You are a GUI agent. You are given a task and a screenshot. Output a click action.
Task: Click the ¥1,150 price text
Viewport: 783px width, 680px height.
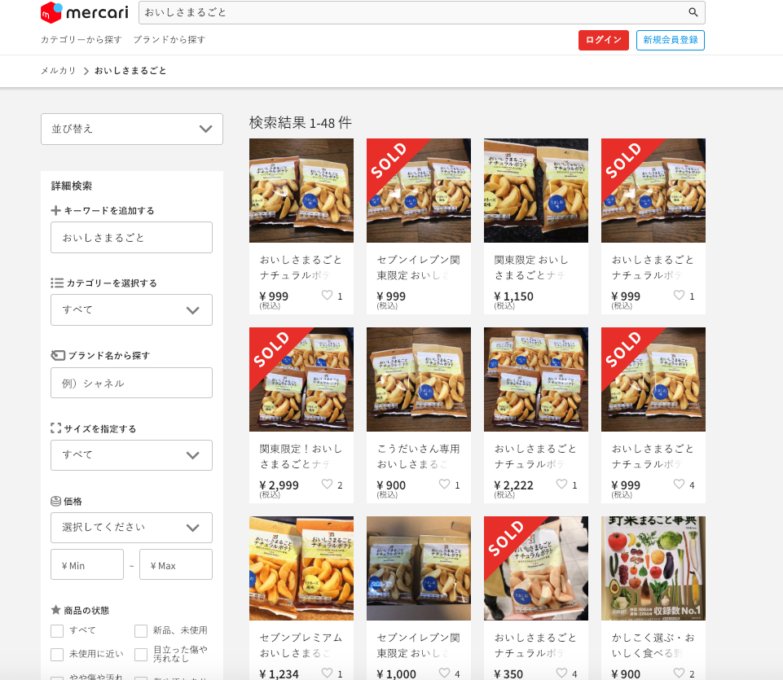[514, 297]
